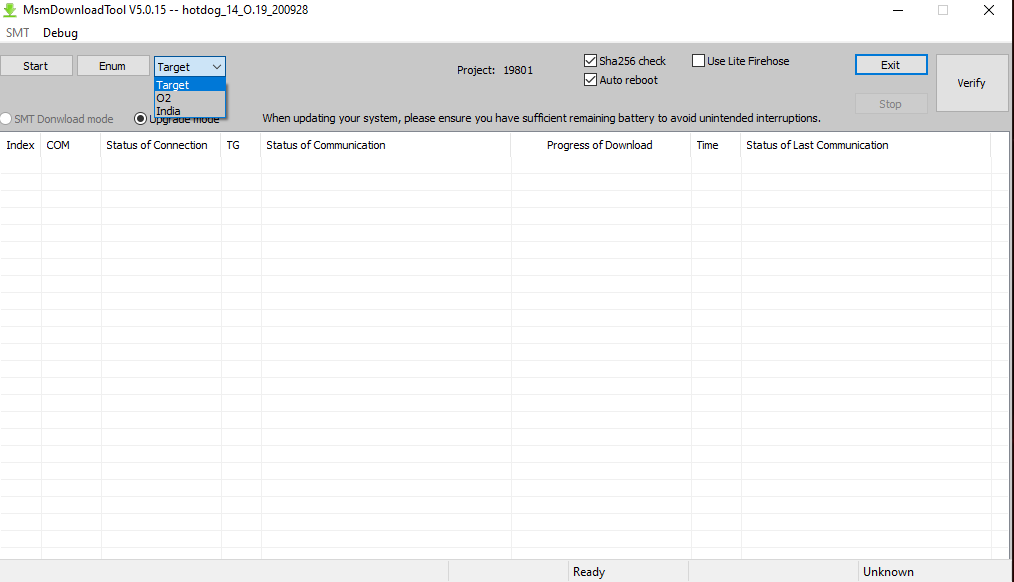Open the SMT menu
The image size is (1014, 582).
(17, 33)
